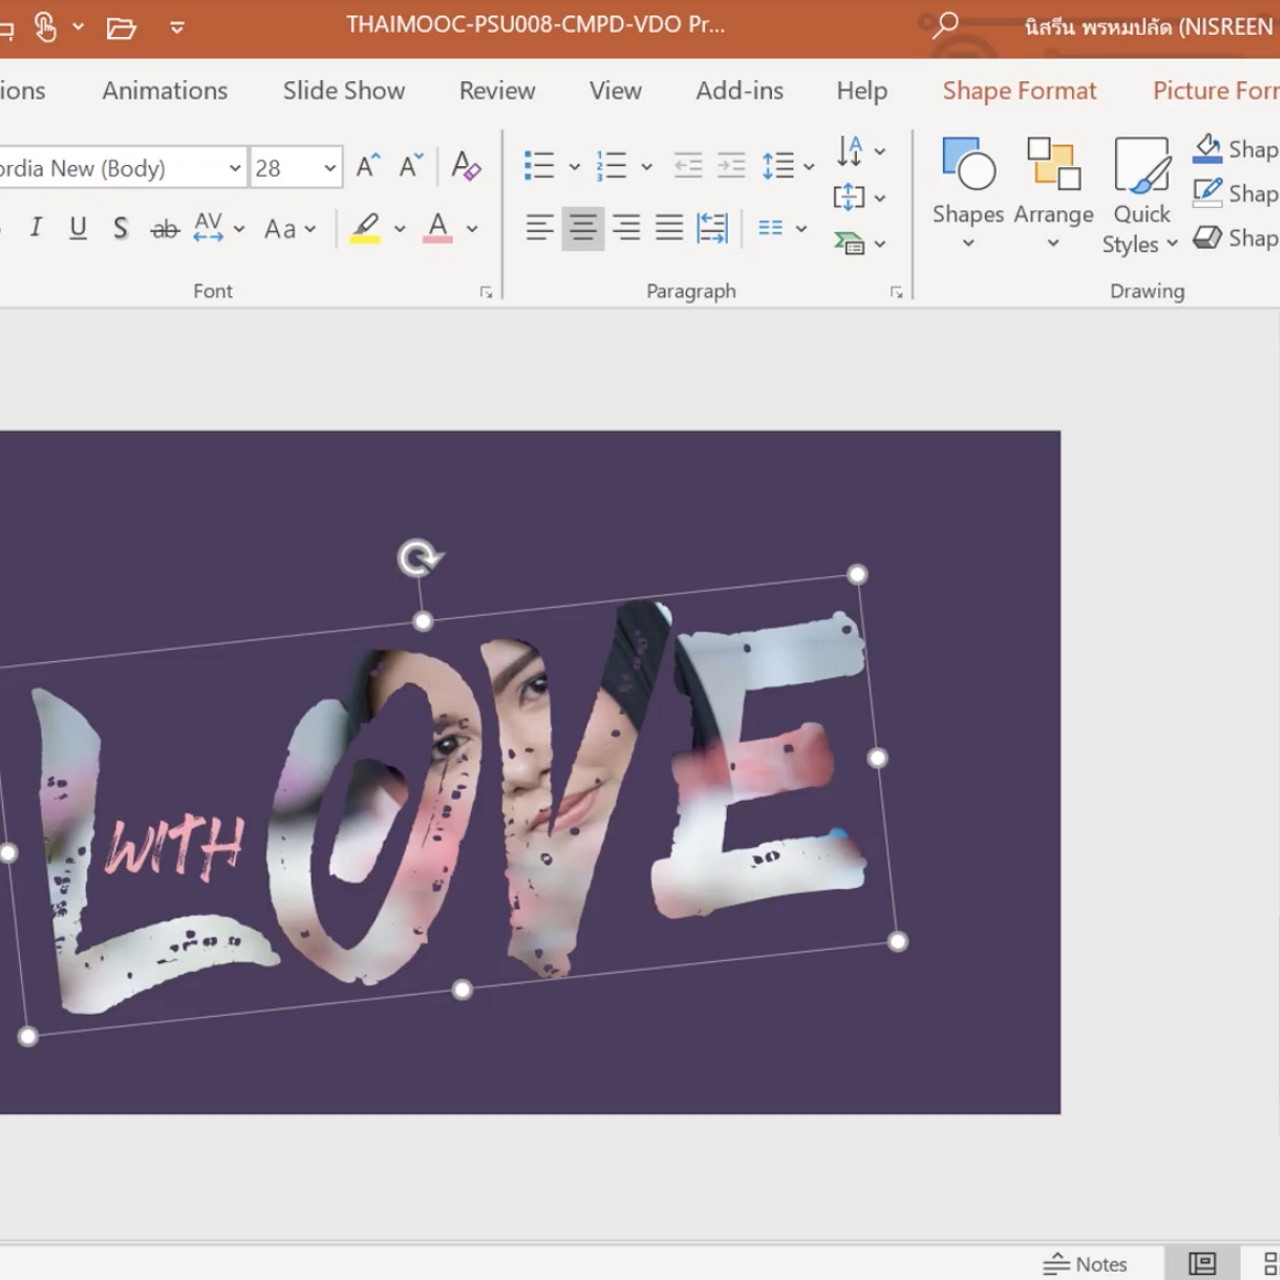Increase the font size with the larger A icon
This screenshot has height=1280, width=1280.
click(369, 166)
